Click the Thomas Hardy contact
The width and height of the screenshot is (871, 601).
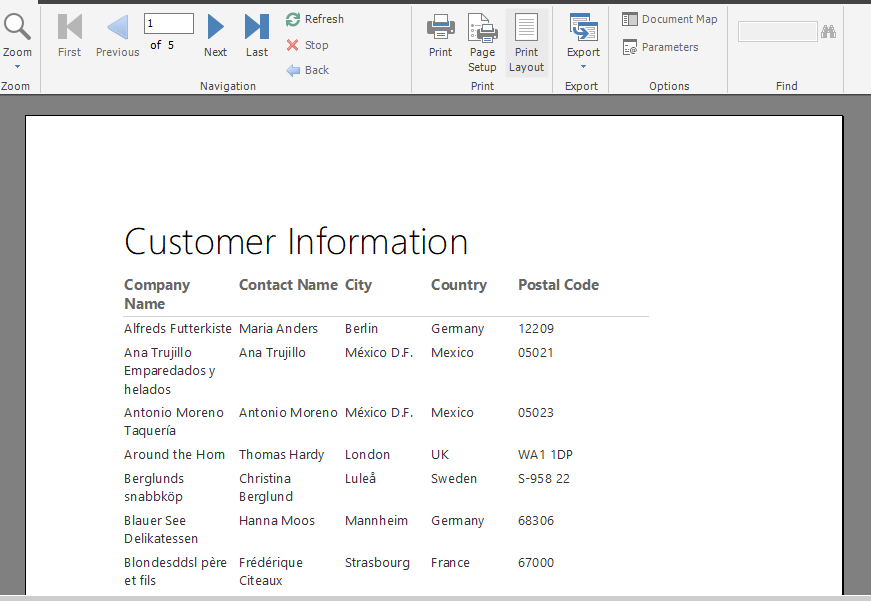pyautogui.click(x=282, y=454)
